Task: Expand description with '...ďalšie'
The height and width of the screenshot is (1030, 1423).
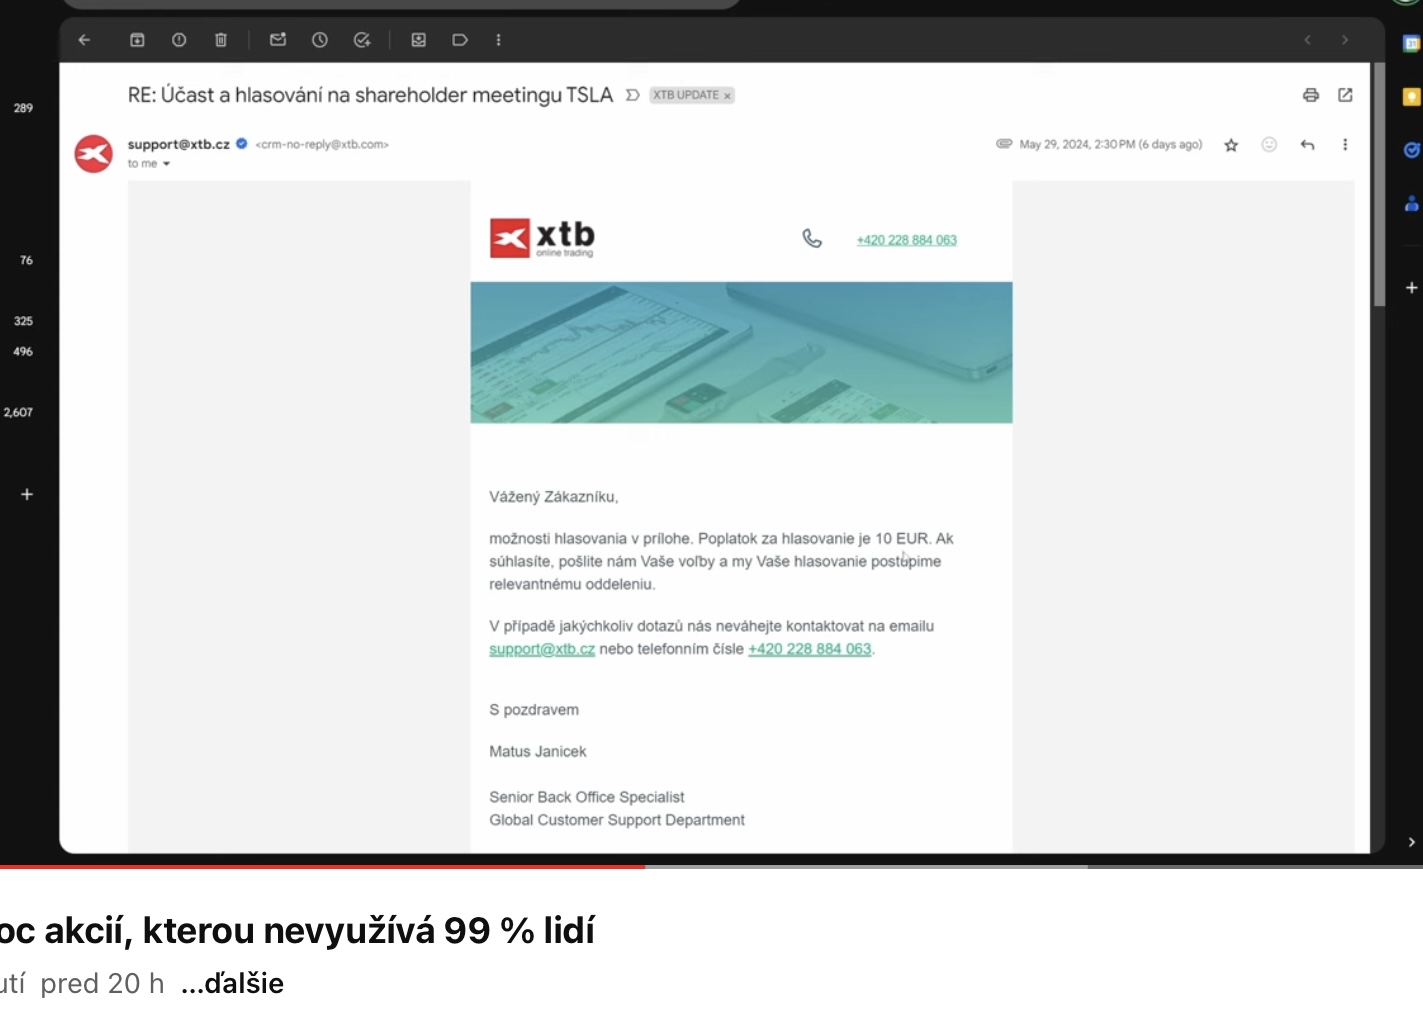Action: point(232,984)
